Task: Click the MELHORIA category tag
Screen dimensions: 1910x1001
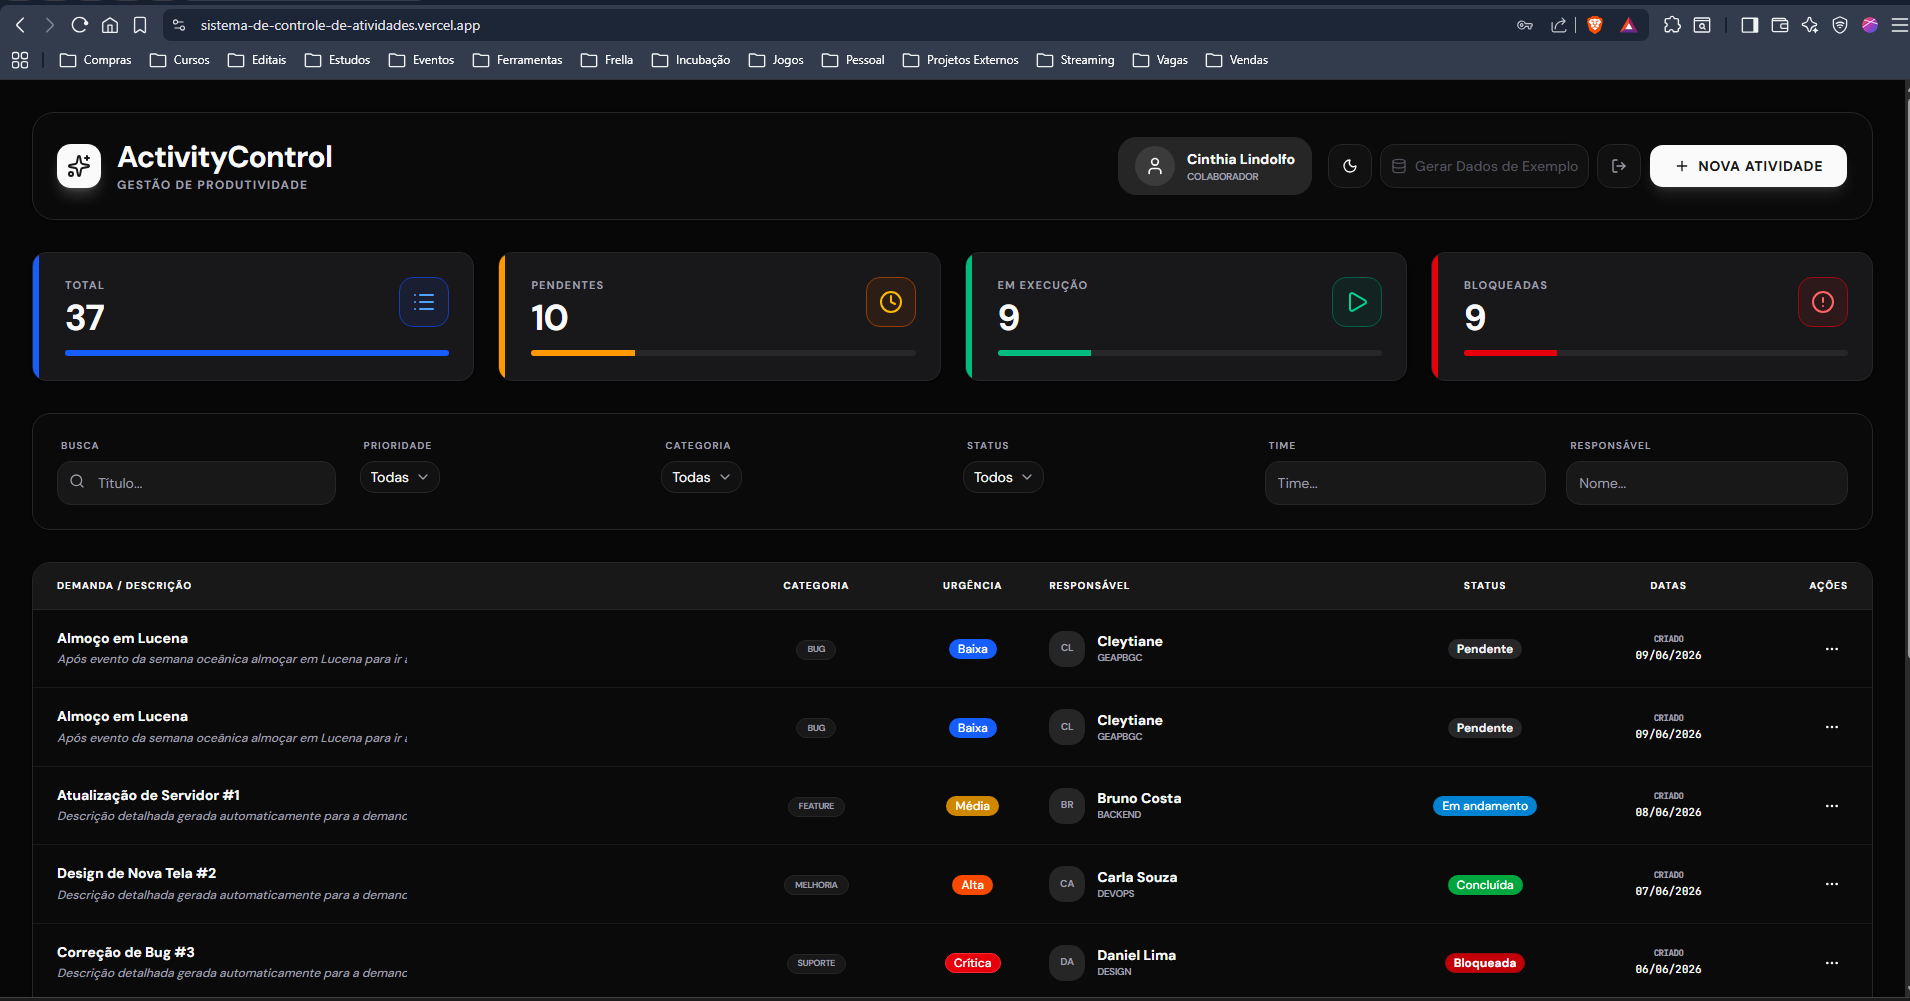Action: point(816,885)
